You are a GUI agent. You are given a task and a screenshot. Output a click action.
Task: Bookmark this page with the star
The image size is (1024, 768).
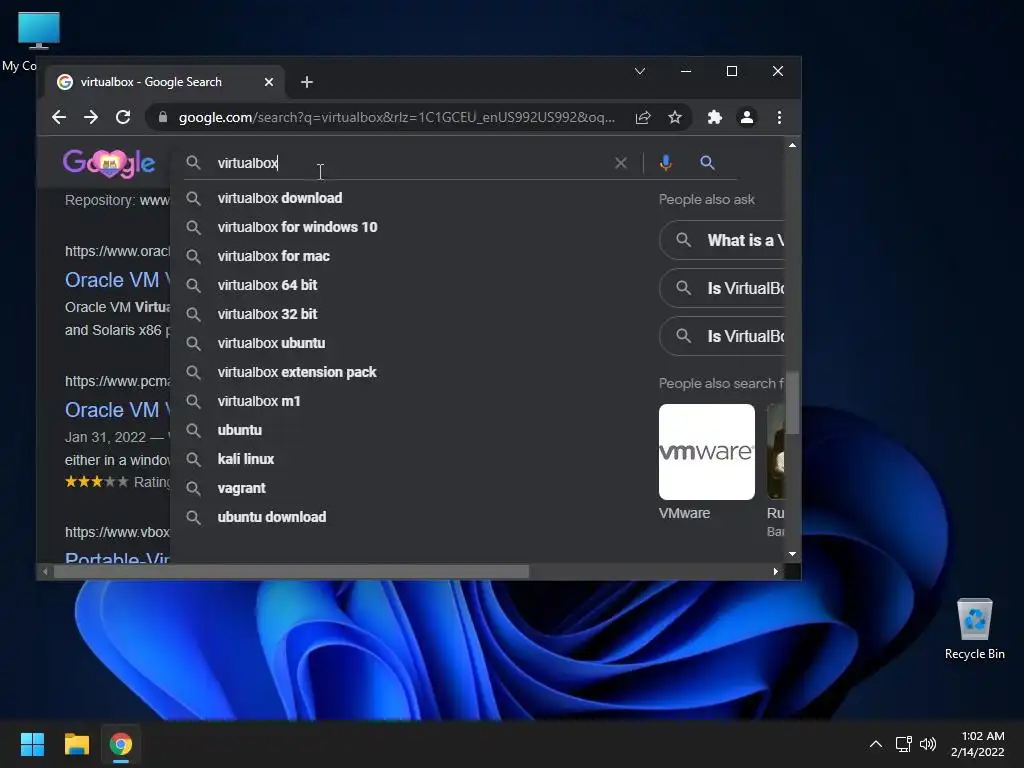pyautogui.click(x=675, y=118)
